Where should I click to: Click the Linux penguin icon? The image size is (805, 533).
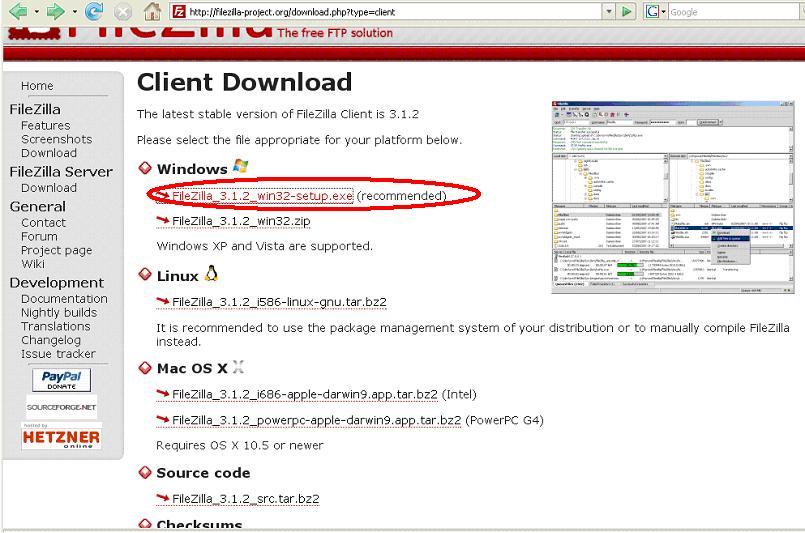click(211, 274)
